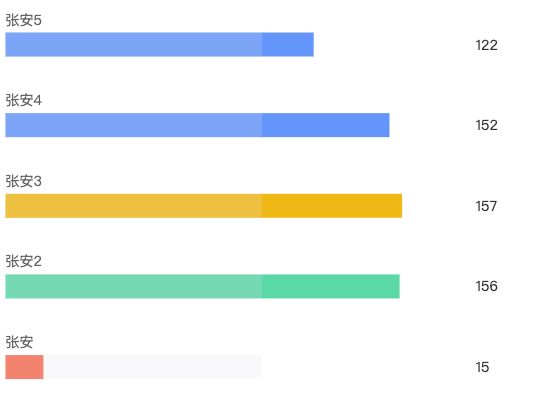Select the short red 张安 bar
Screen dimensions: 550x420
pos(24,367)
